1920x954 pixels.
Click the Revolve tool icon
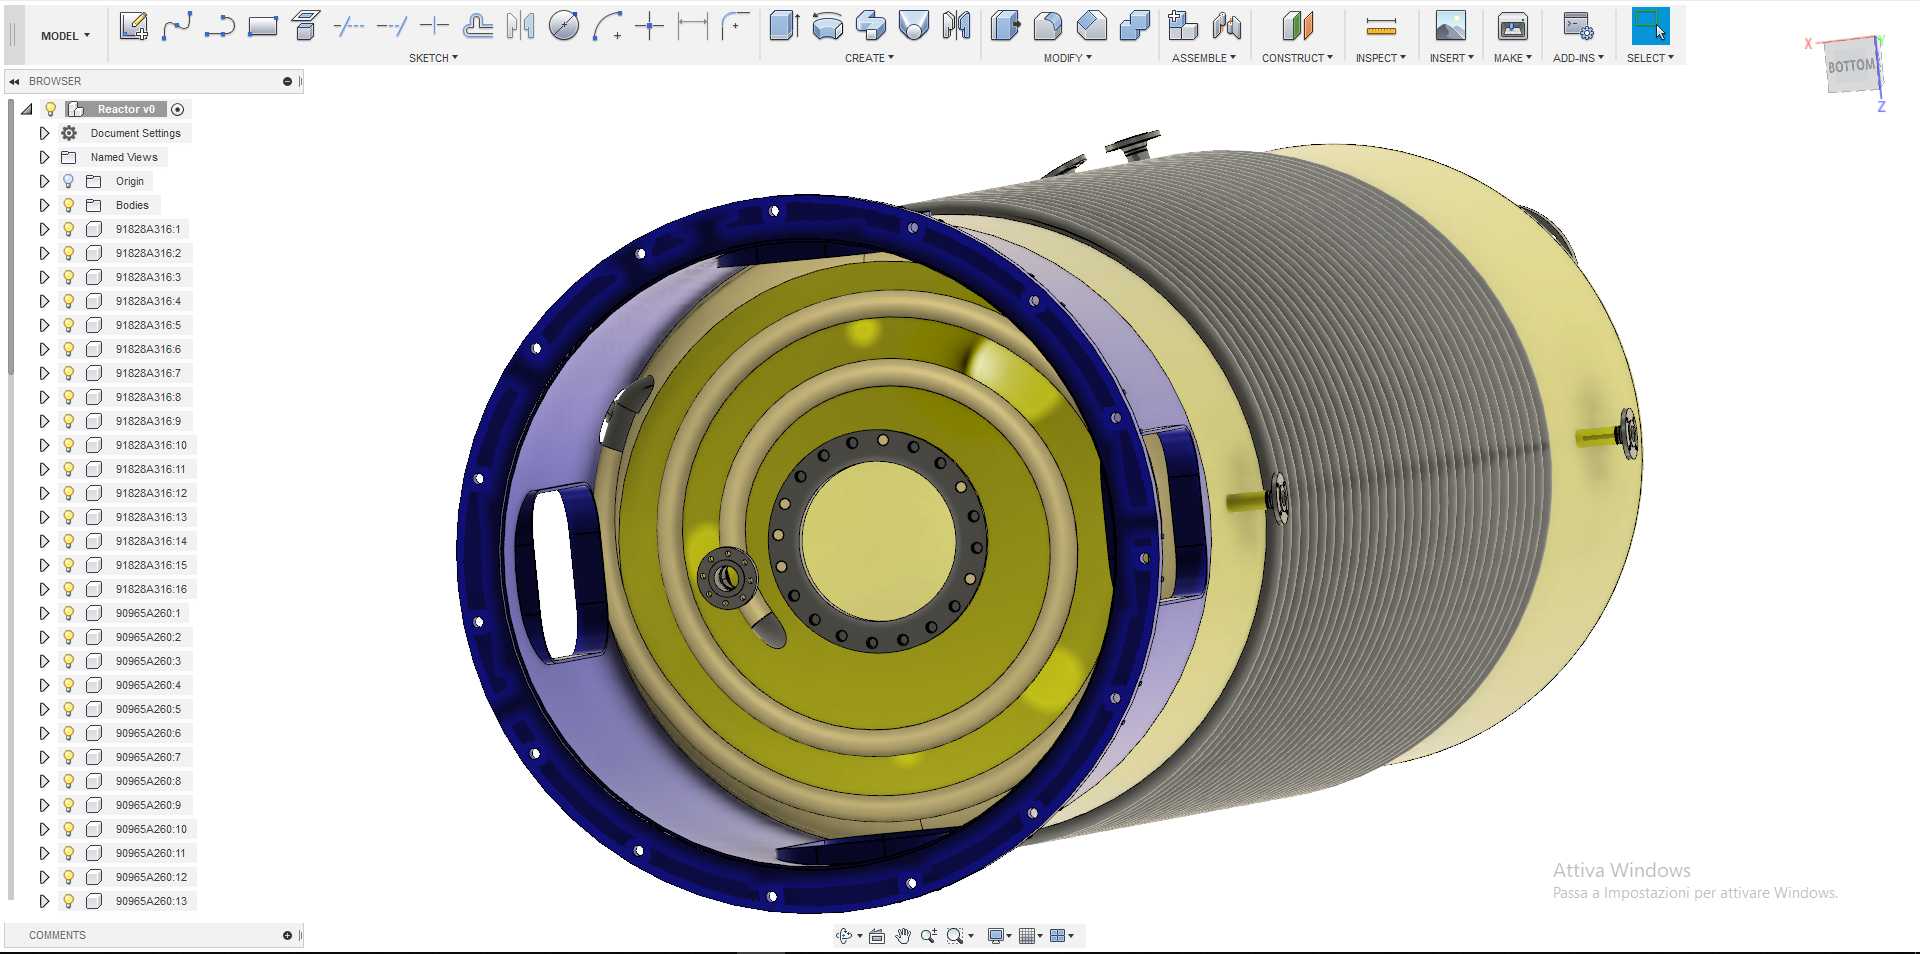(827, 26)
